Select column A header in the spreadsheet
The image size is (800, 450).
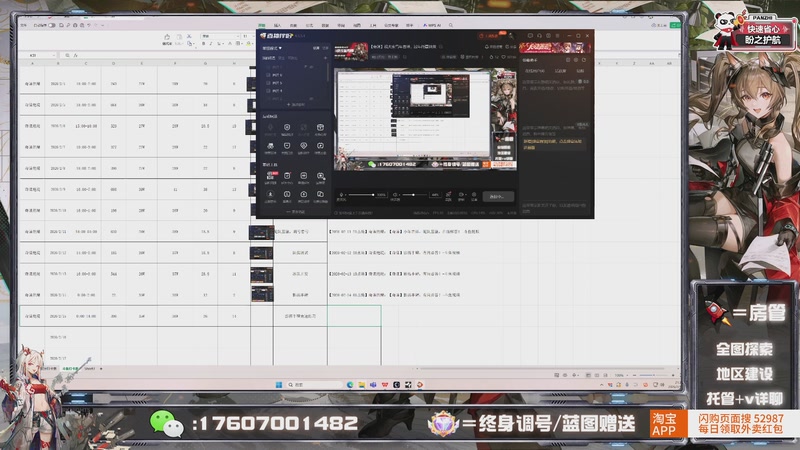(32, 63)
